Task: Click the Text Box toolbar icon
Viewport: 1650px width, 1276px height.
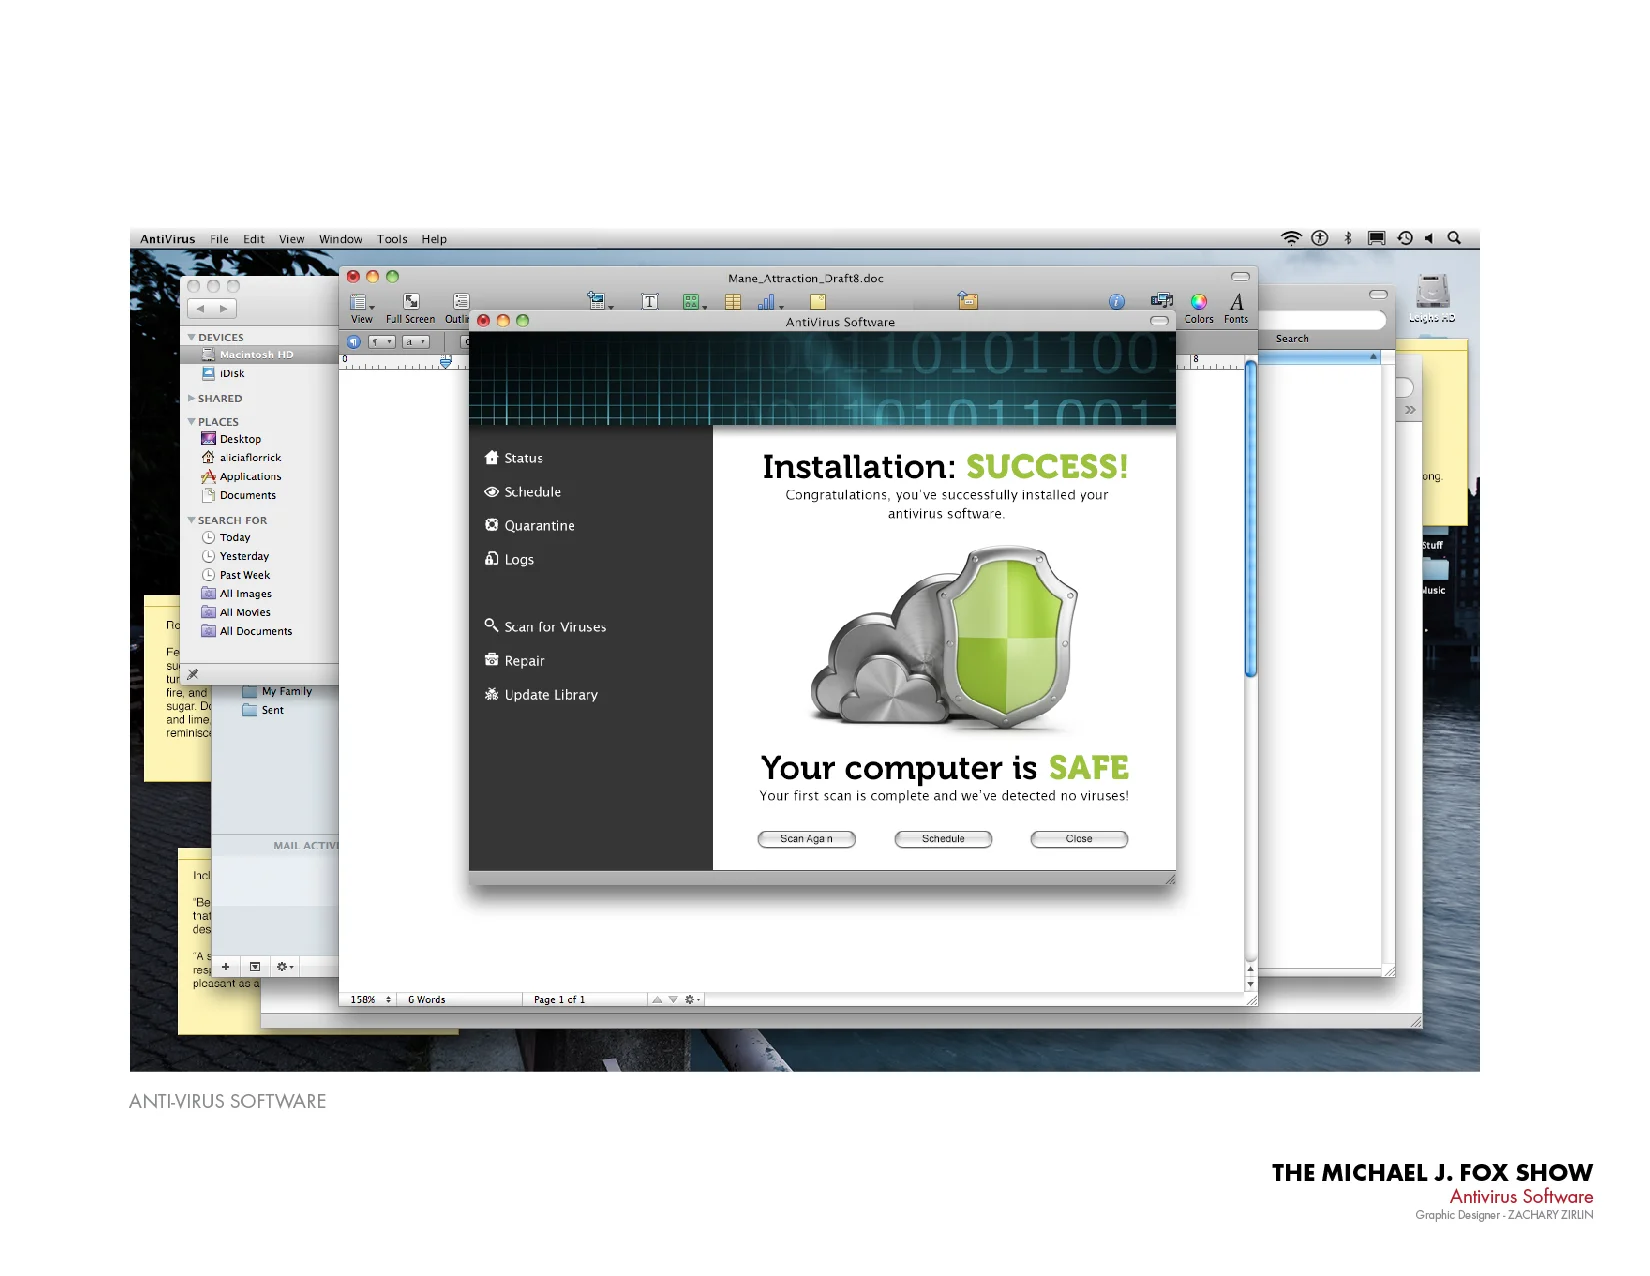Action: (650, 302)
